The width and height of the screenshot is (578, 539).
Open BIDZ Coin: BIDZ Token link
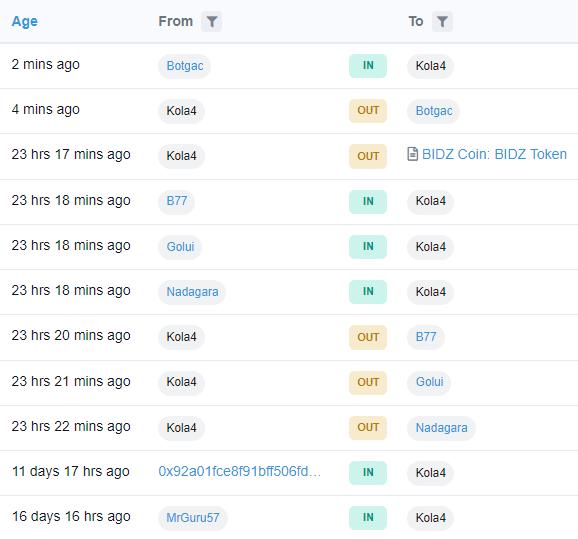[494, 154]
